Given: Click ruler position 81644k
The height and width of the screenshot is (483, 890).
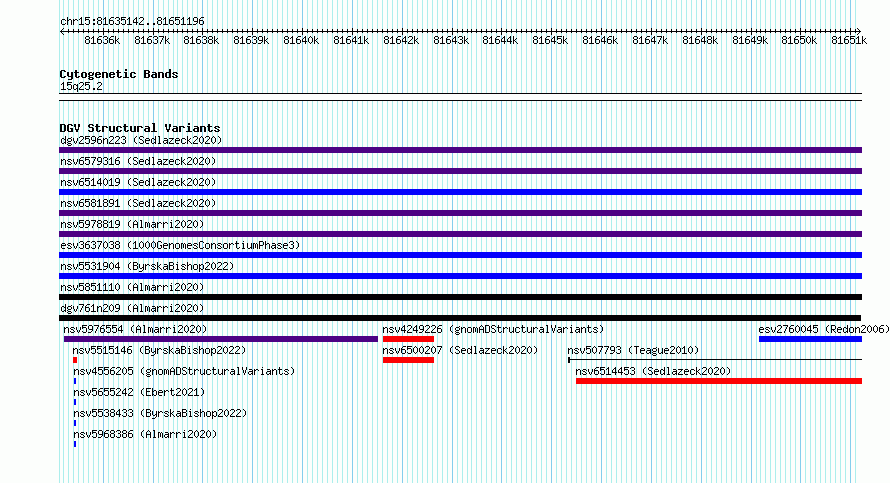Looking at the screenshot, I should [x=500, y=40].
